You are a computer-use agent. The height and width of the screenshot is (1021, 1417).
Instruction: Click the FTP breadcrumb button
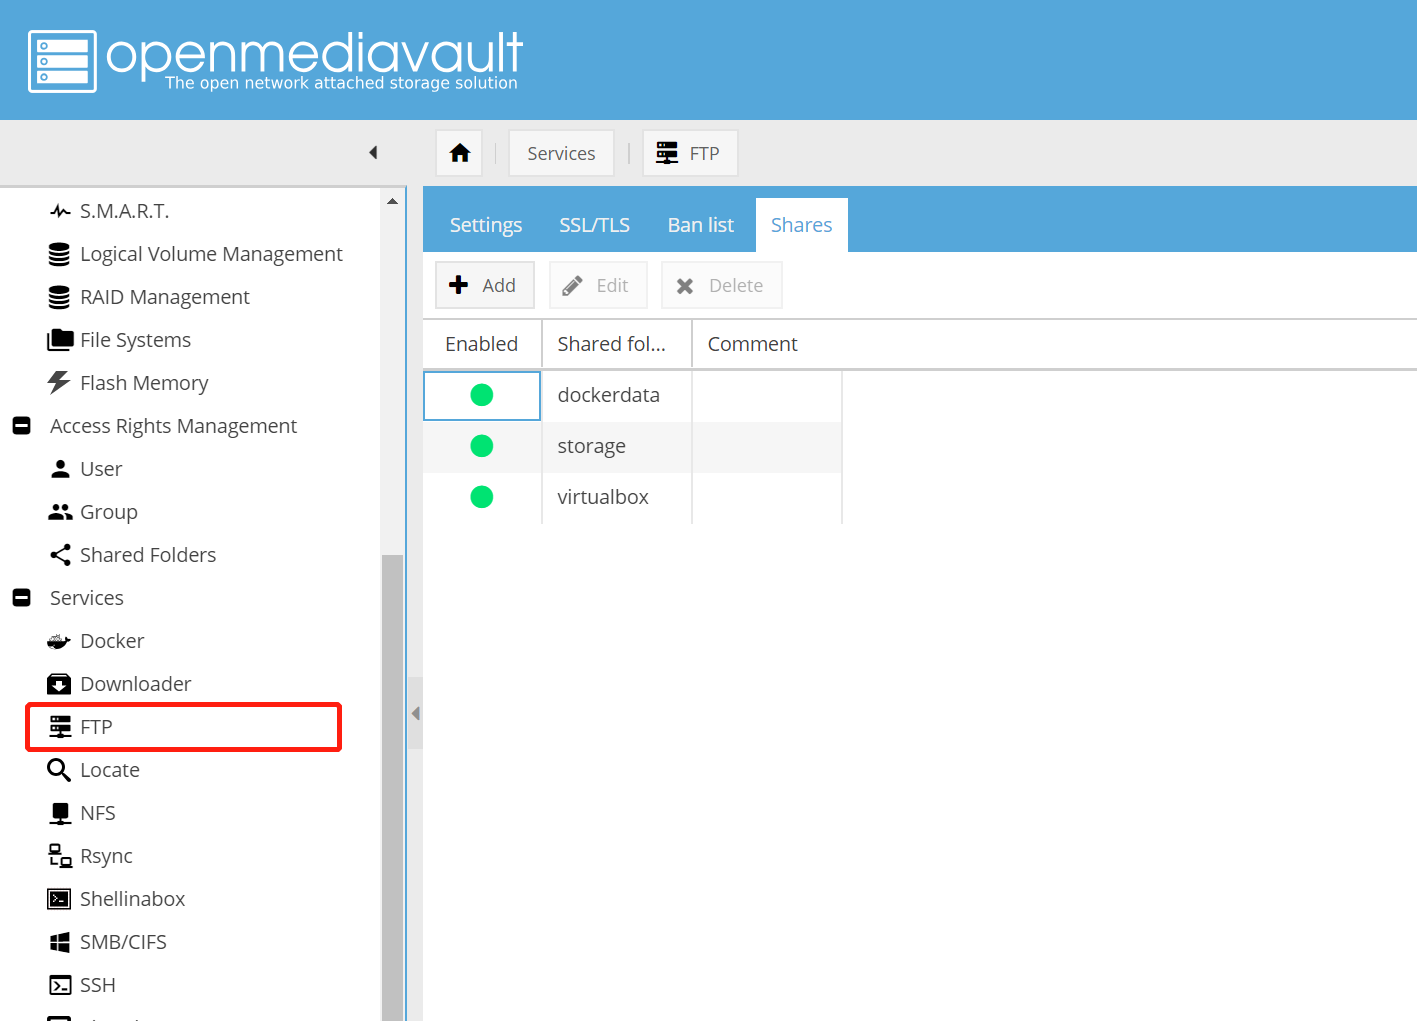coord(690,153)
